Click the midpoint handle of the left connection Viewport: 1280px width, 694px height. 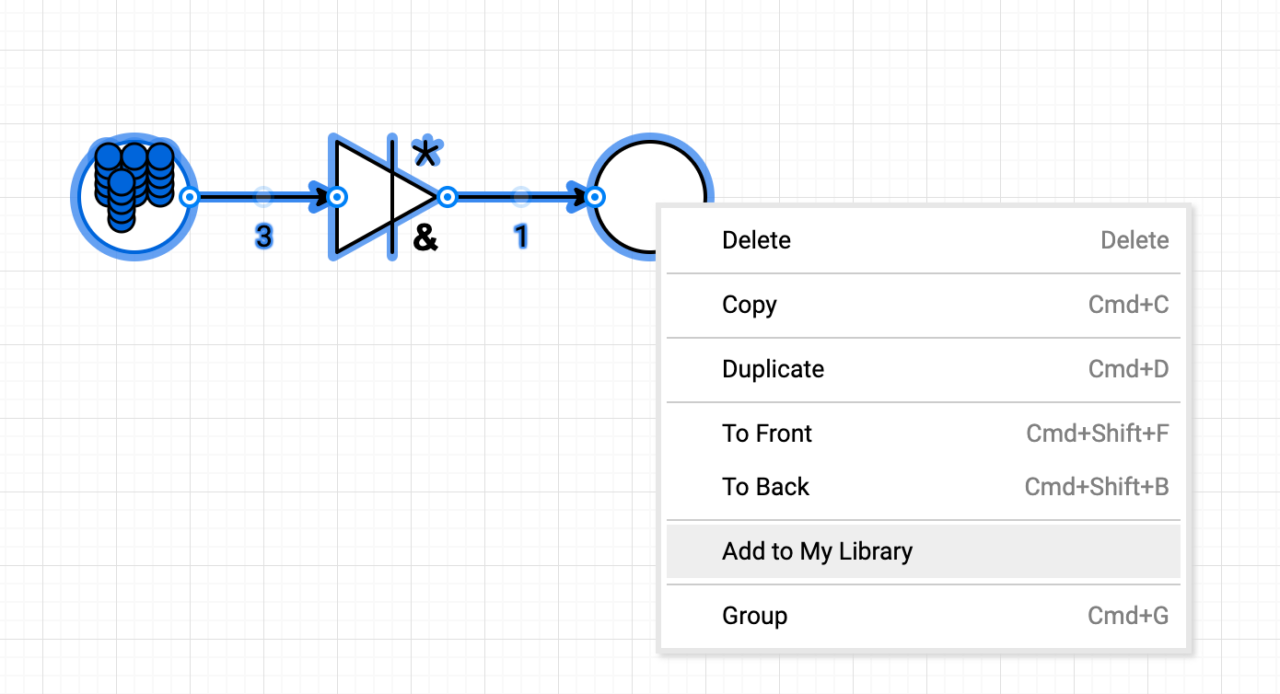[263, 197]
